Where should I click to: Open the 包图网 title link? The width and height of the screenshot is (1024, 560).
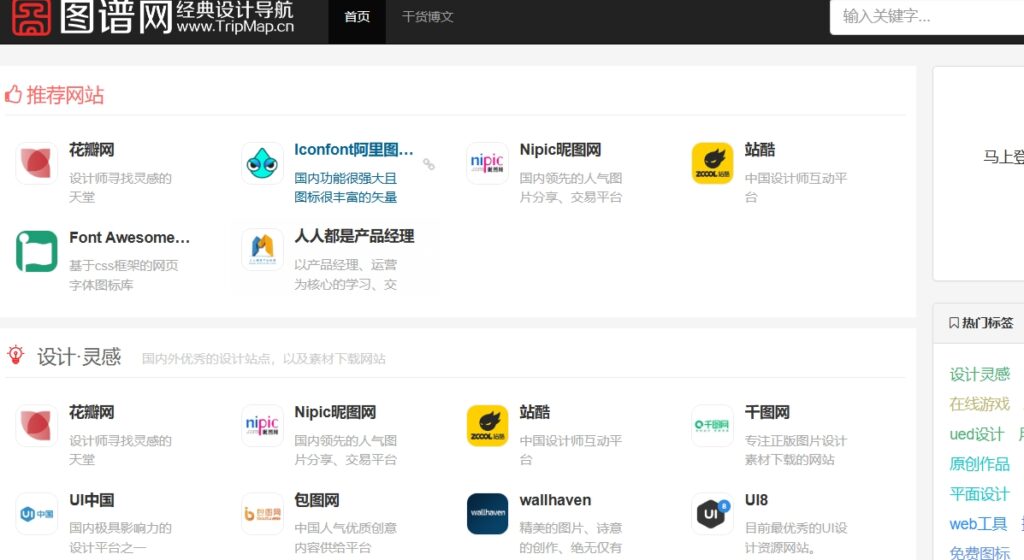pos(317,500)
